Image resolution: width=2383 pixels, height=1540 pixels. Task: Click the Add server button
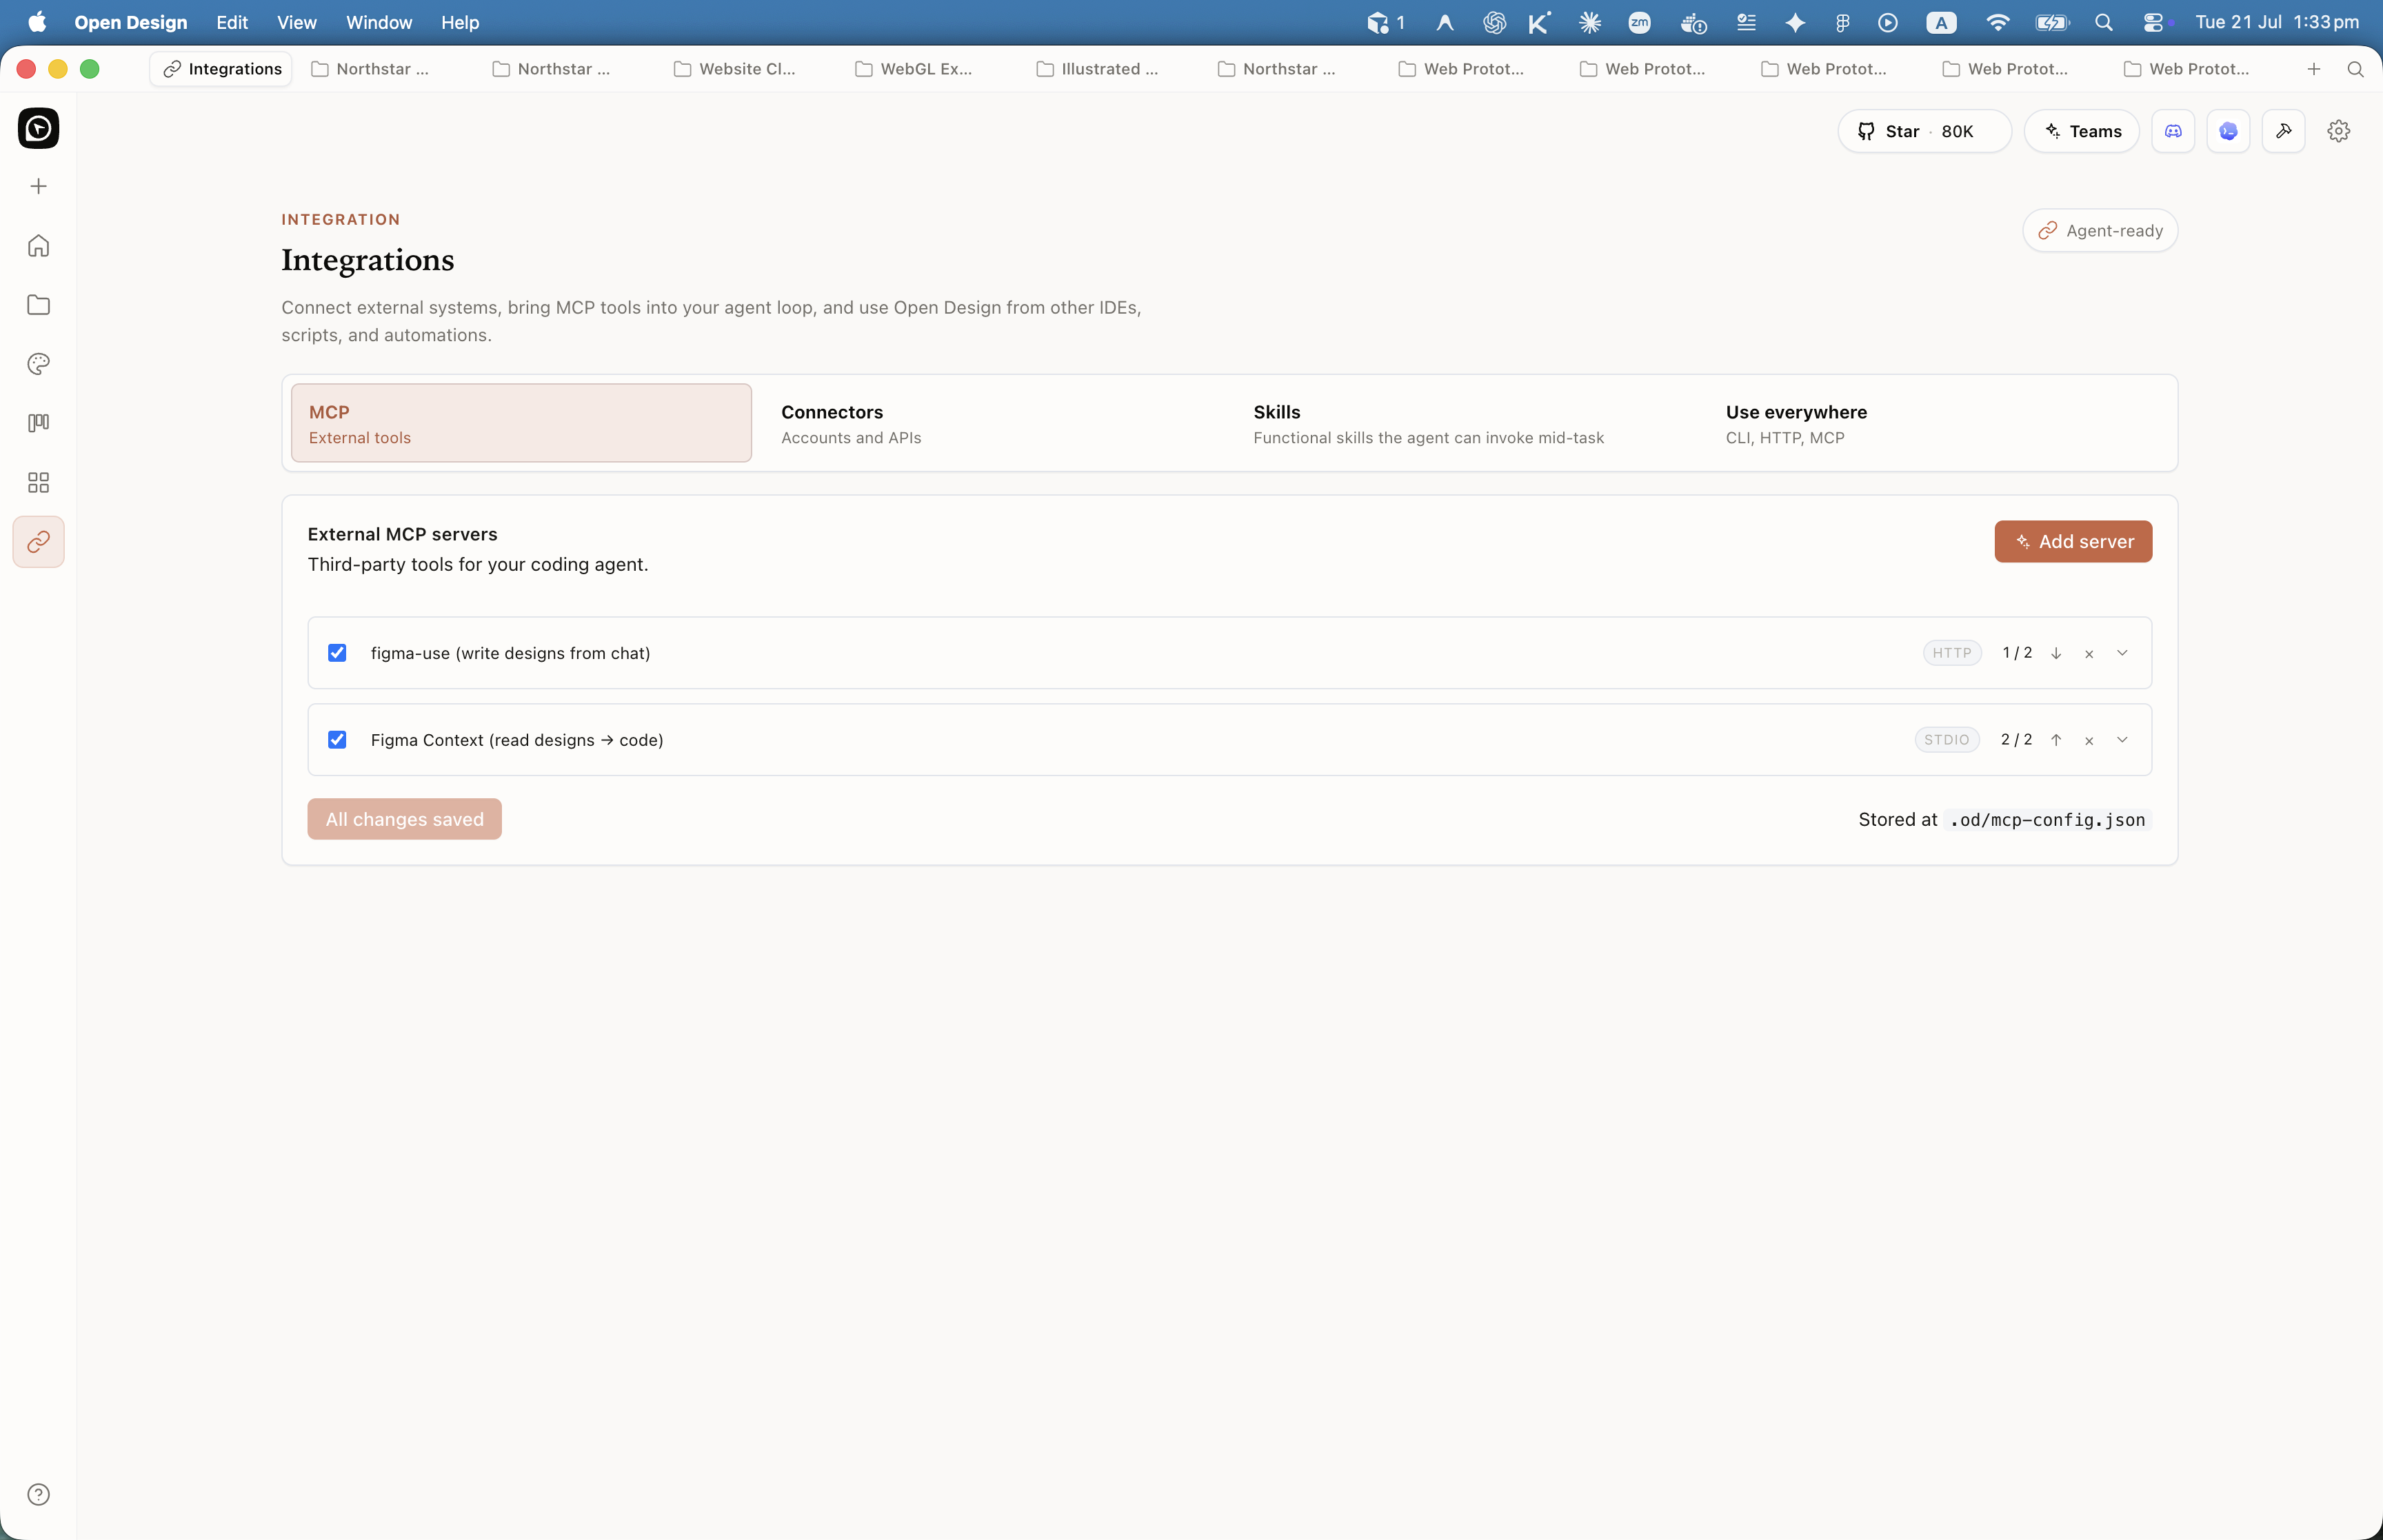(2073, 541)
